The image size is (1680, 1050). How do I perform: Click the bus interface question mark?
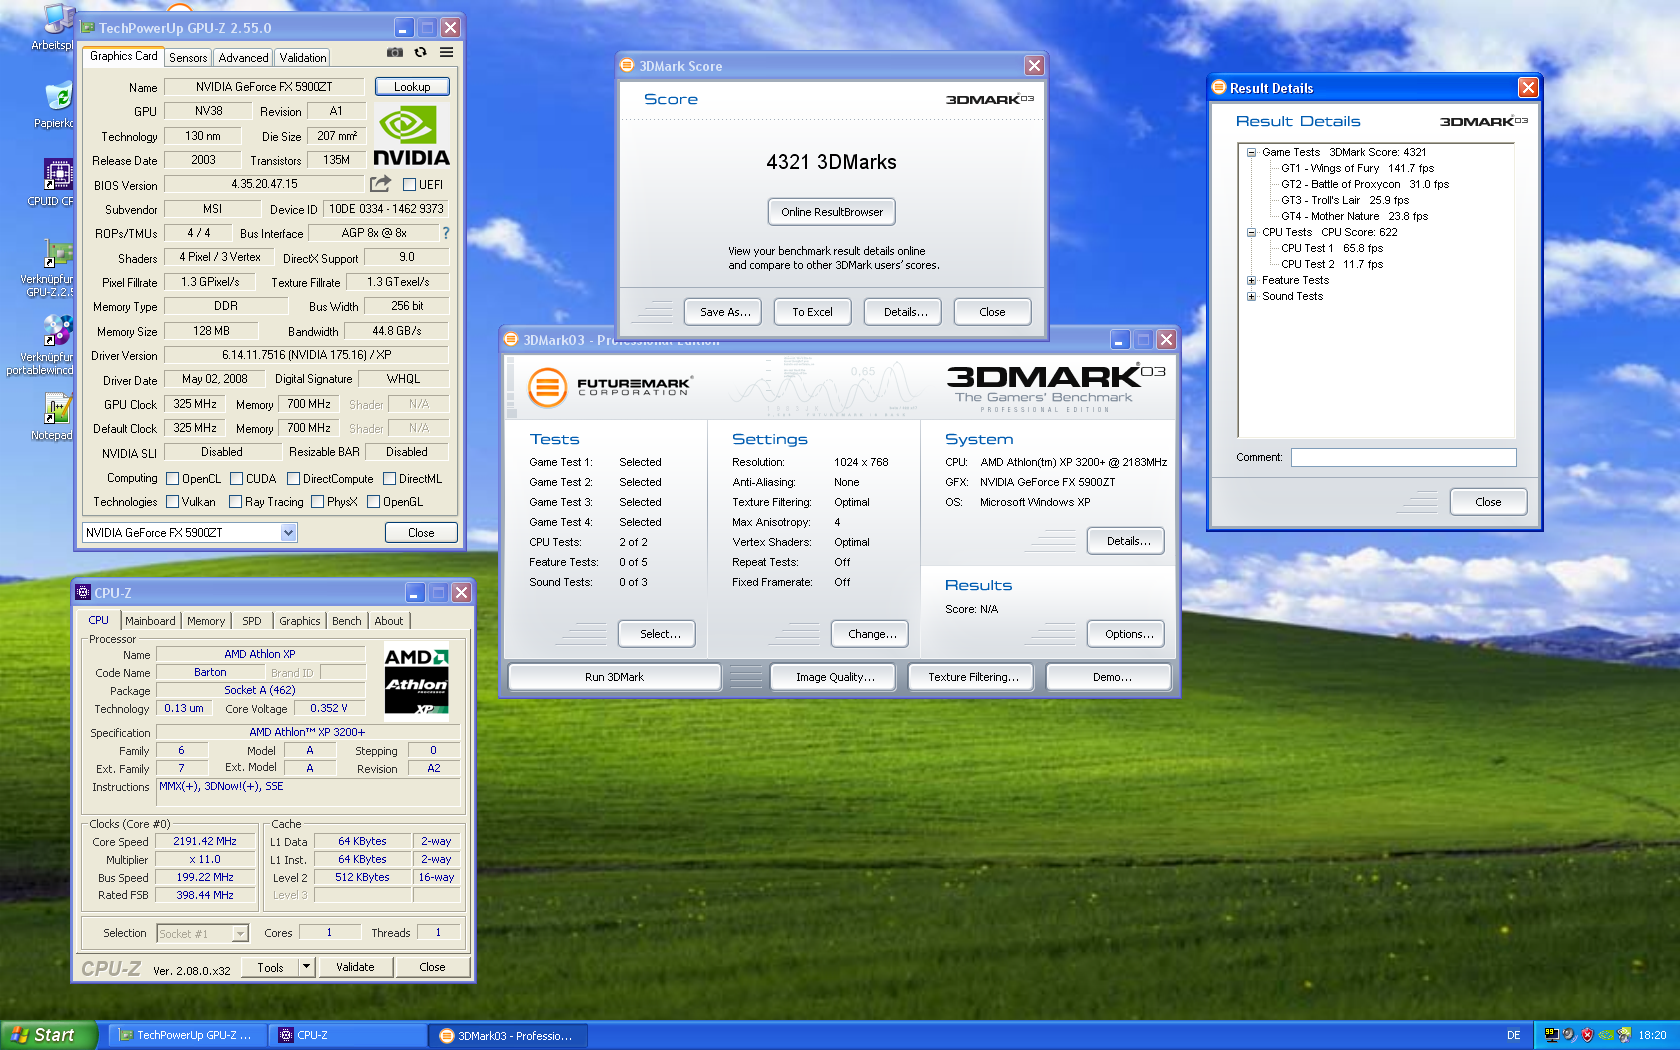[x=446, y=233]
